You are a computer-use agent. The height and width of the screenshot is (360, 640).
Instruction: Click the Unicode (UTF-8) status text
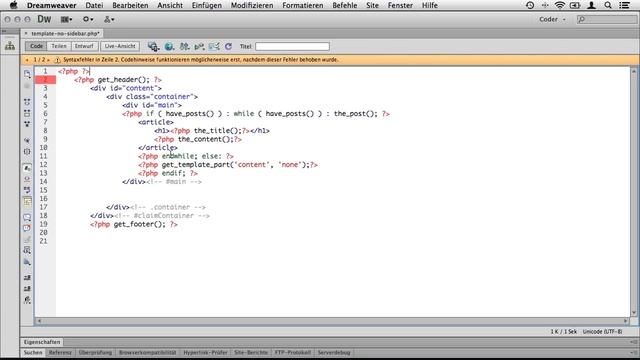(602, 331)
